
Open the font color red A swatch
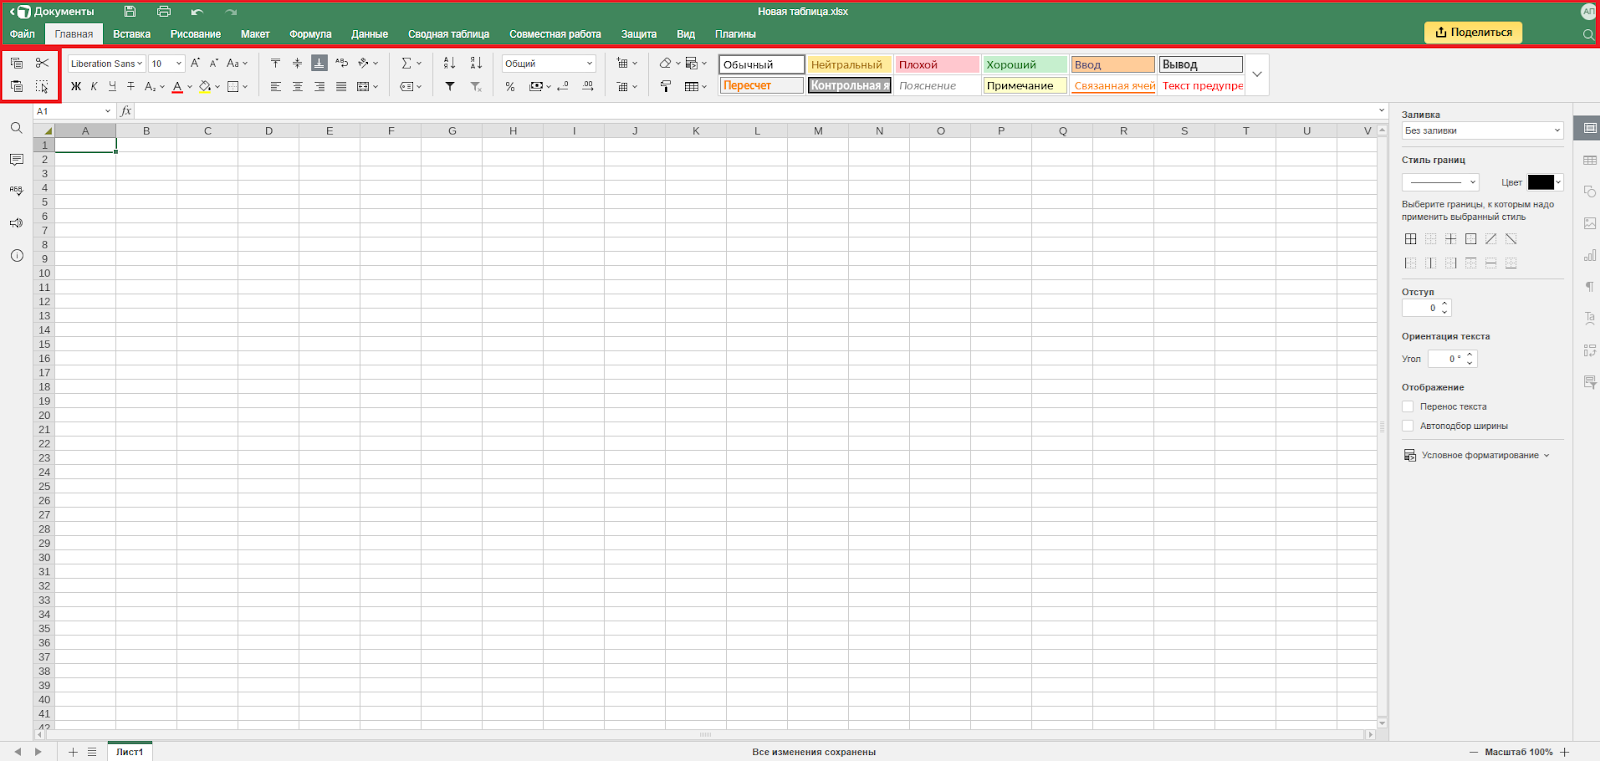click(x=177, y=87)
